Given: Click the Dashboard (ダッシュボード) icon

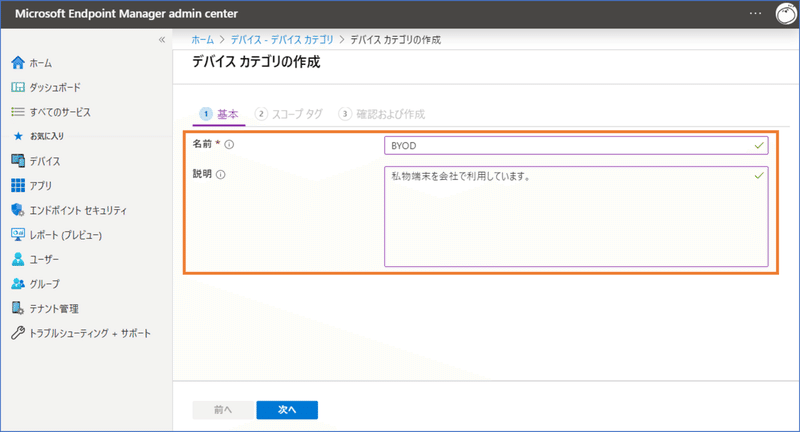Looking at the screenshot, I should tap(18, 87).
